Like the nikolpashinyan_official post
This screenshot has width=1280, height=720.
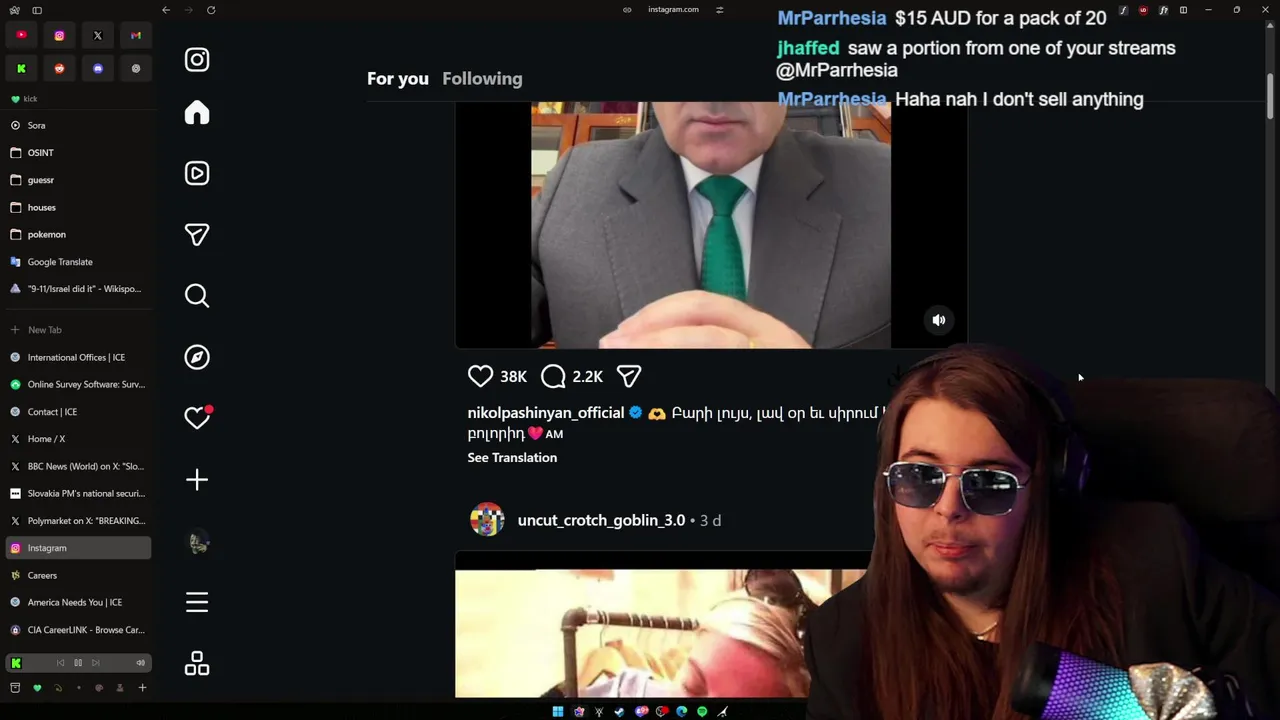click(480, 376)
